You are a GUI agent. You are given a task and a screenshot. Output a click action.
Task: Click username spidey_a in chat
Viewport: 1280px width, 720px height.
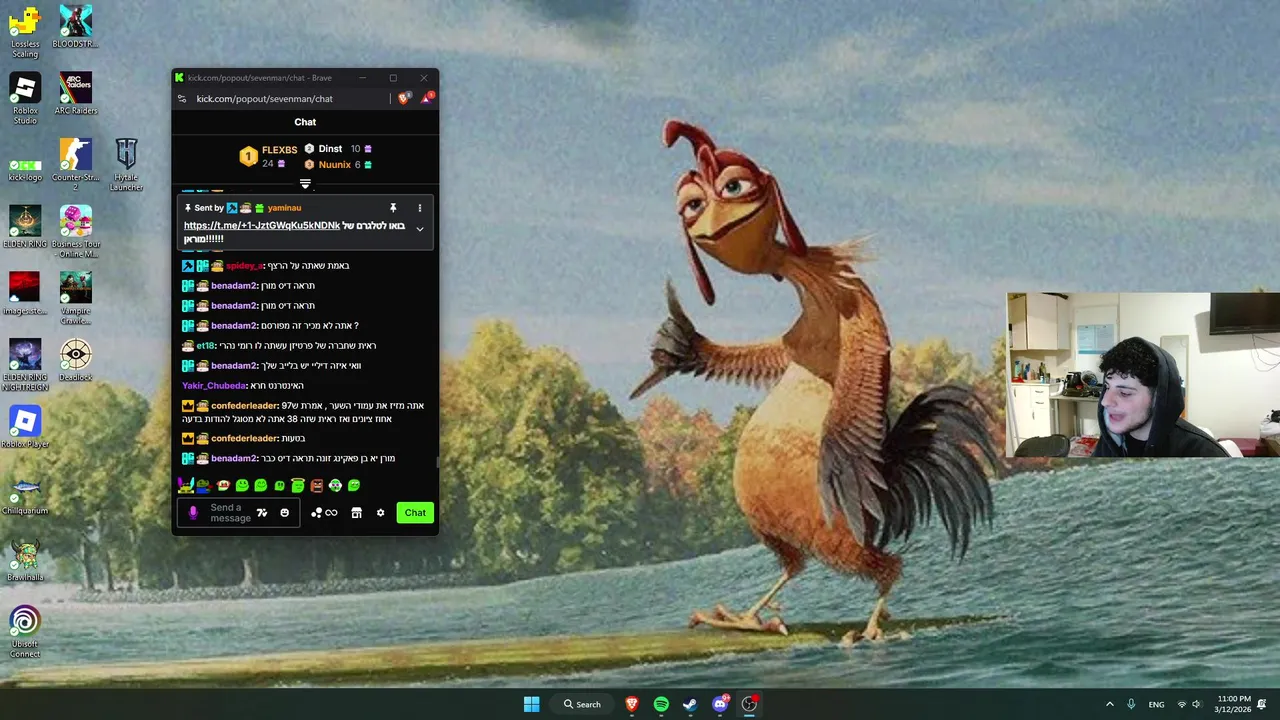[244, 266]
